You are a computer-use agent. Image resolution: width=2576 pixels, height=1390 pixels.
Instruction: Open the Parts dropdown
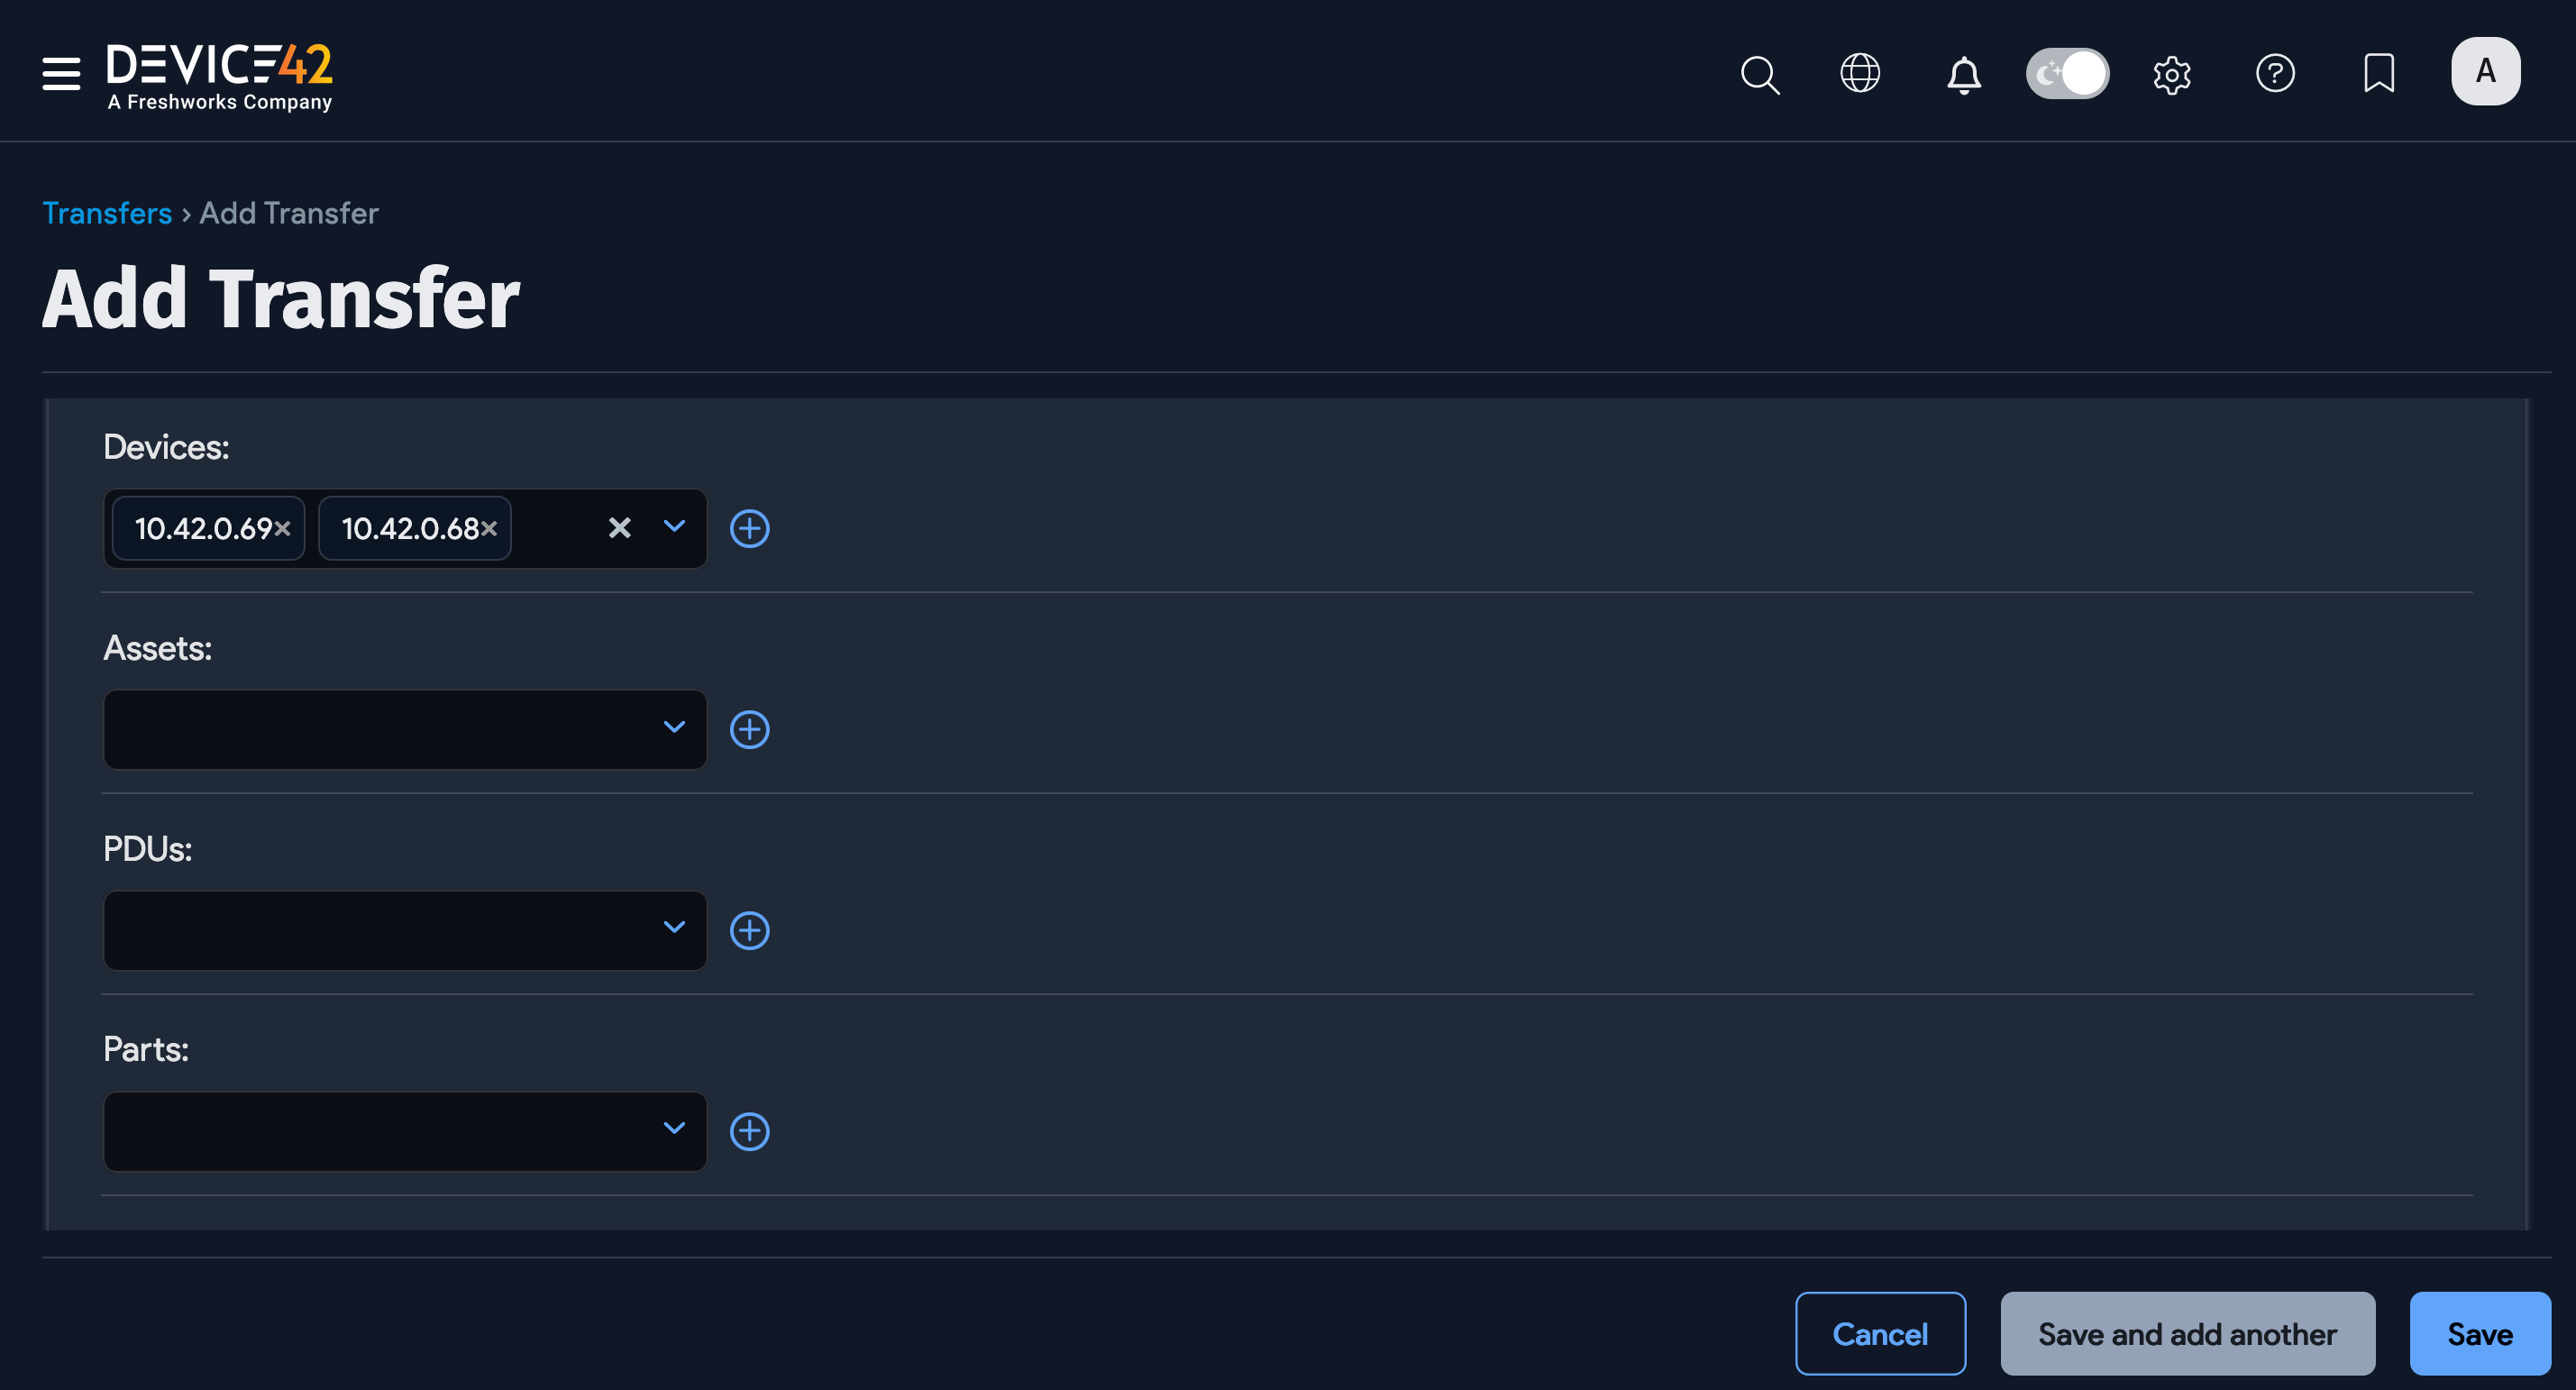pos(673,1130)
